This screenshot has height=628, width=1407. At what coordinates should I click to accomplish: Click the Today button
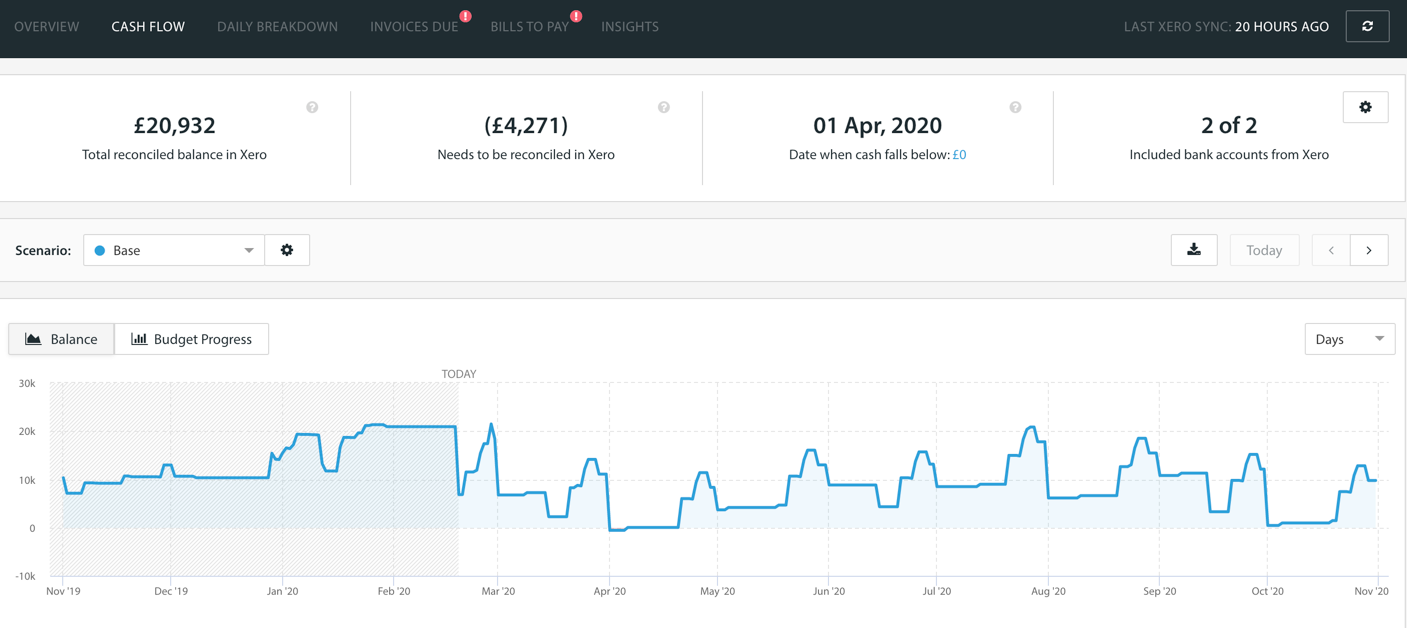(1264, 250)
